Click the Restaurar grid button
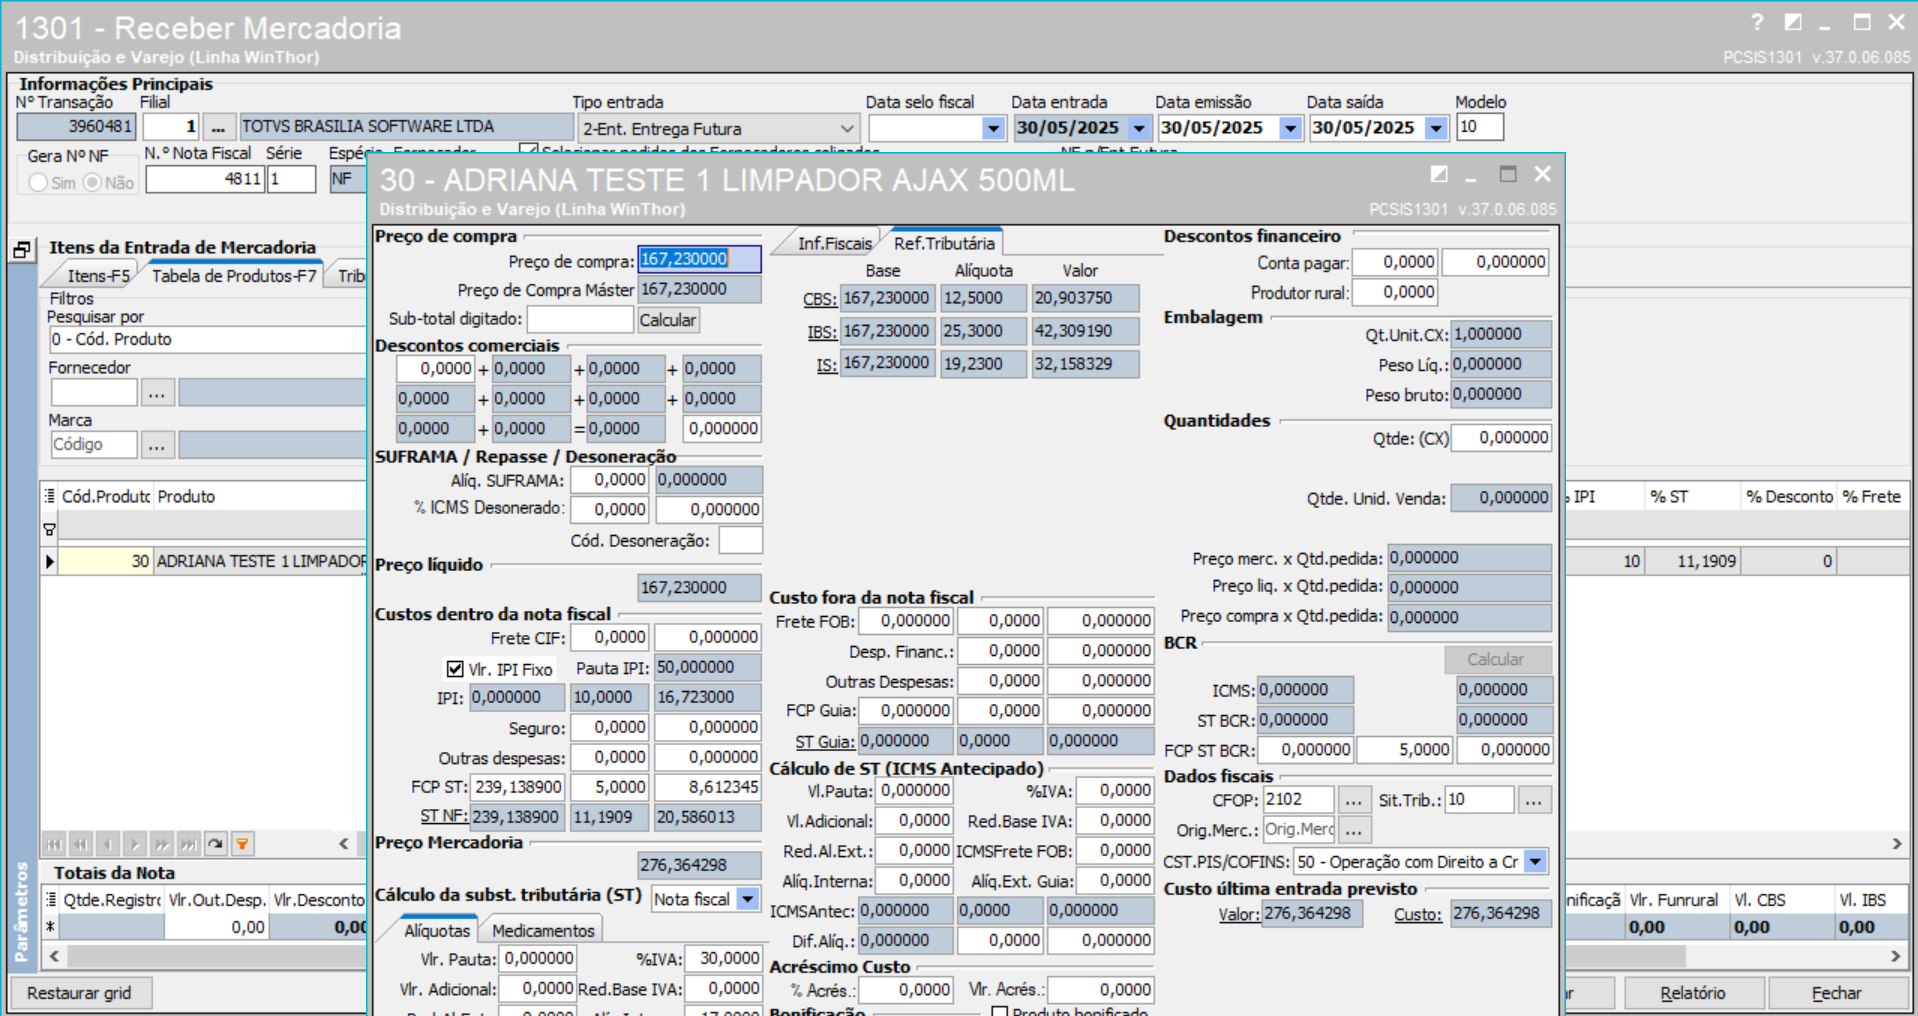This screenshot has width=1918, height=1016. click(x=80, y=993)
